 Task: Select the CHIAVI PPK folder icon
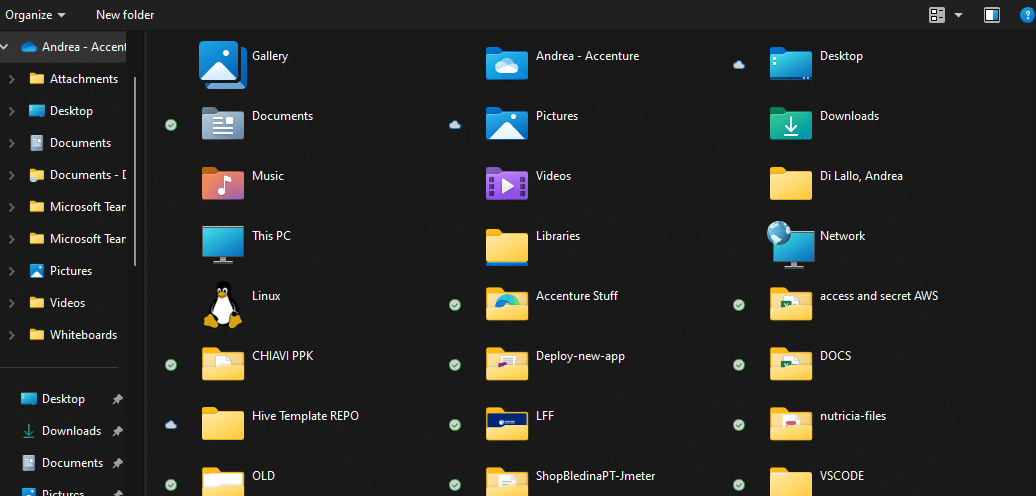223,364
